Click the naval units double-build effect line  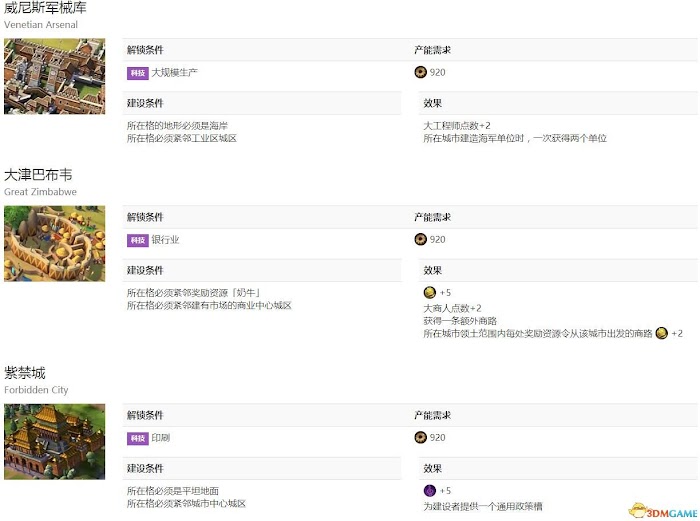pos(515,138)
